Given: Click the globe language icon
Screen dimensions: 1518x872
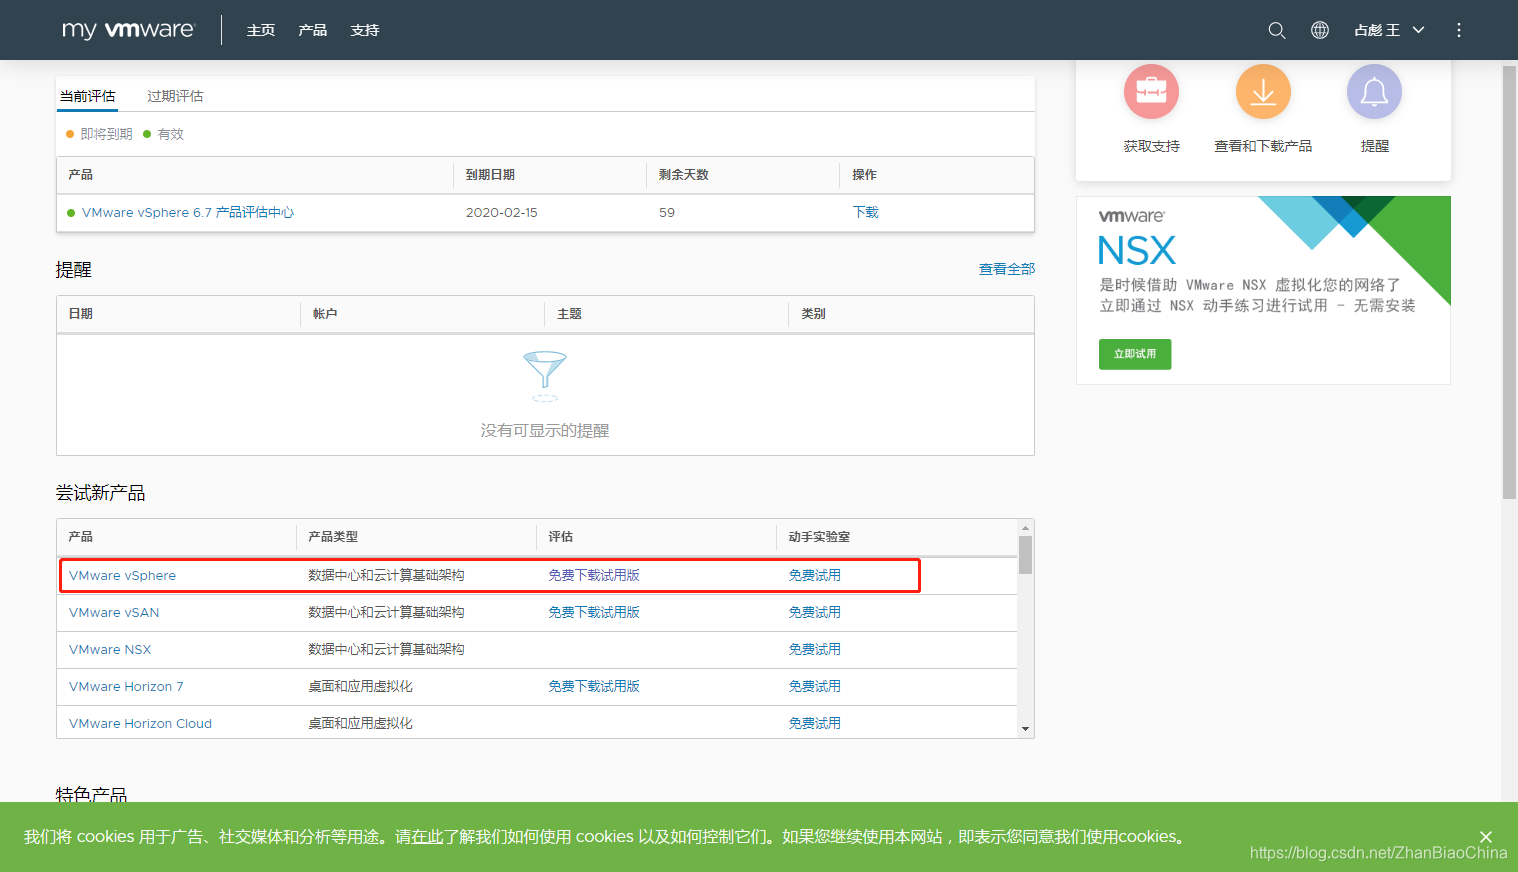Looking at the screenshot, I should tap(1320, 30).
